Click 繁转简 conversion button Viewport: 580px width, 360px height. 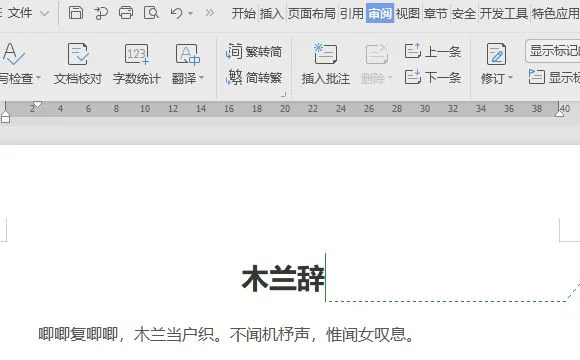tap(254, 51)
